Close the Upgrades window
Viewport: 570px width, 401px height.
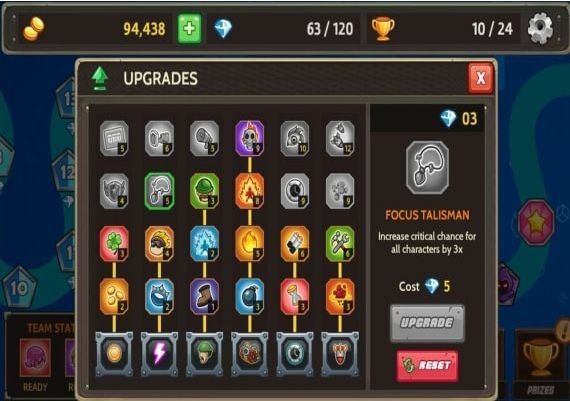481,78
